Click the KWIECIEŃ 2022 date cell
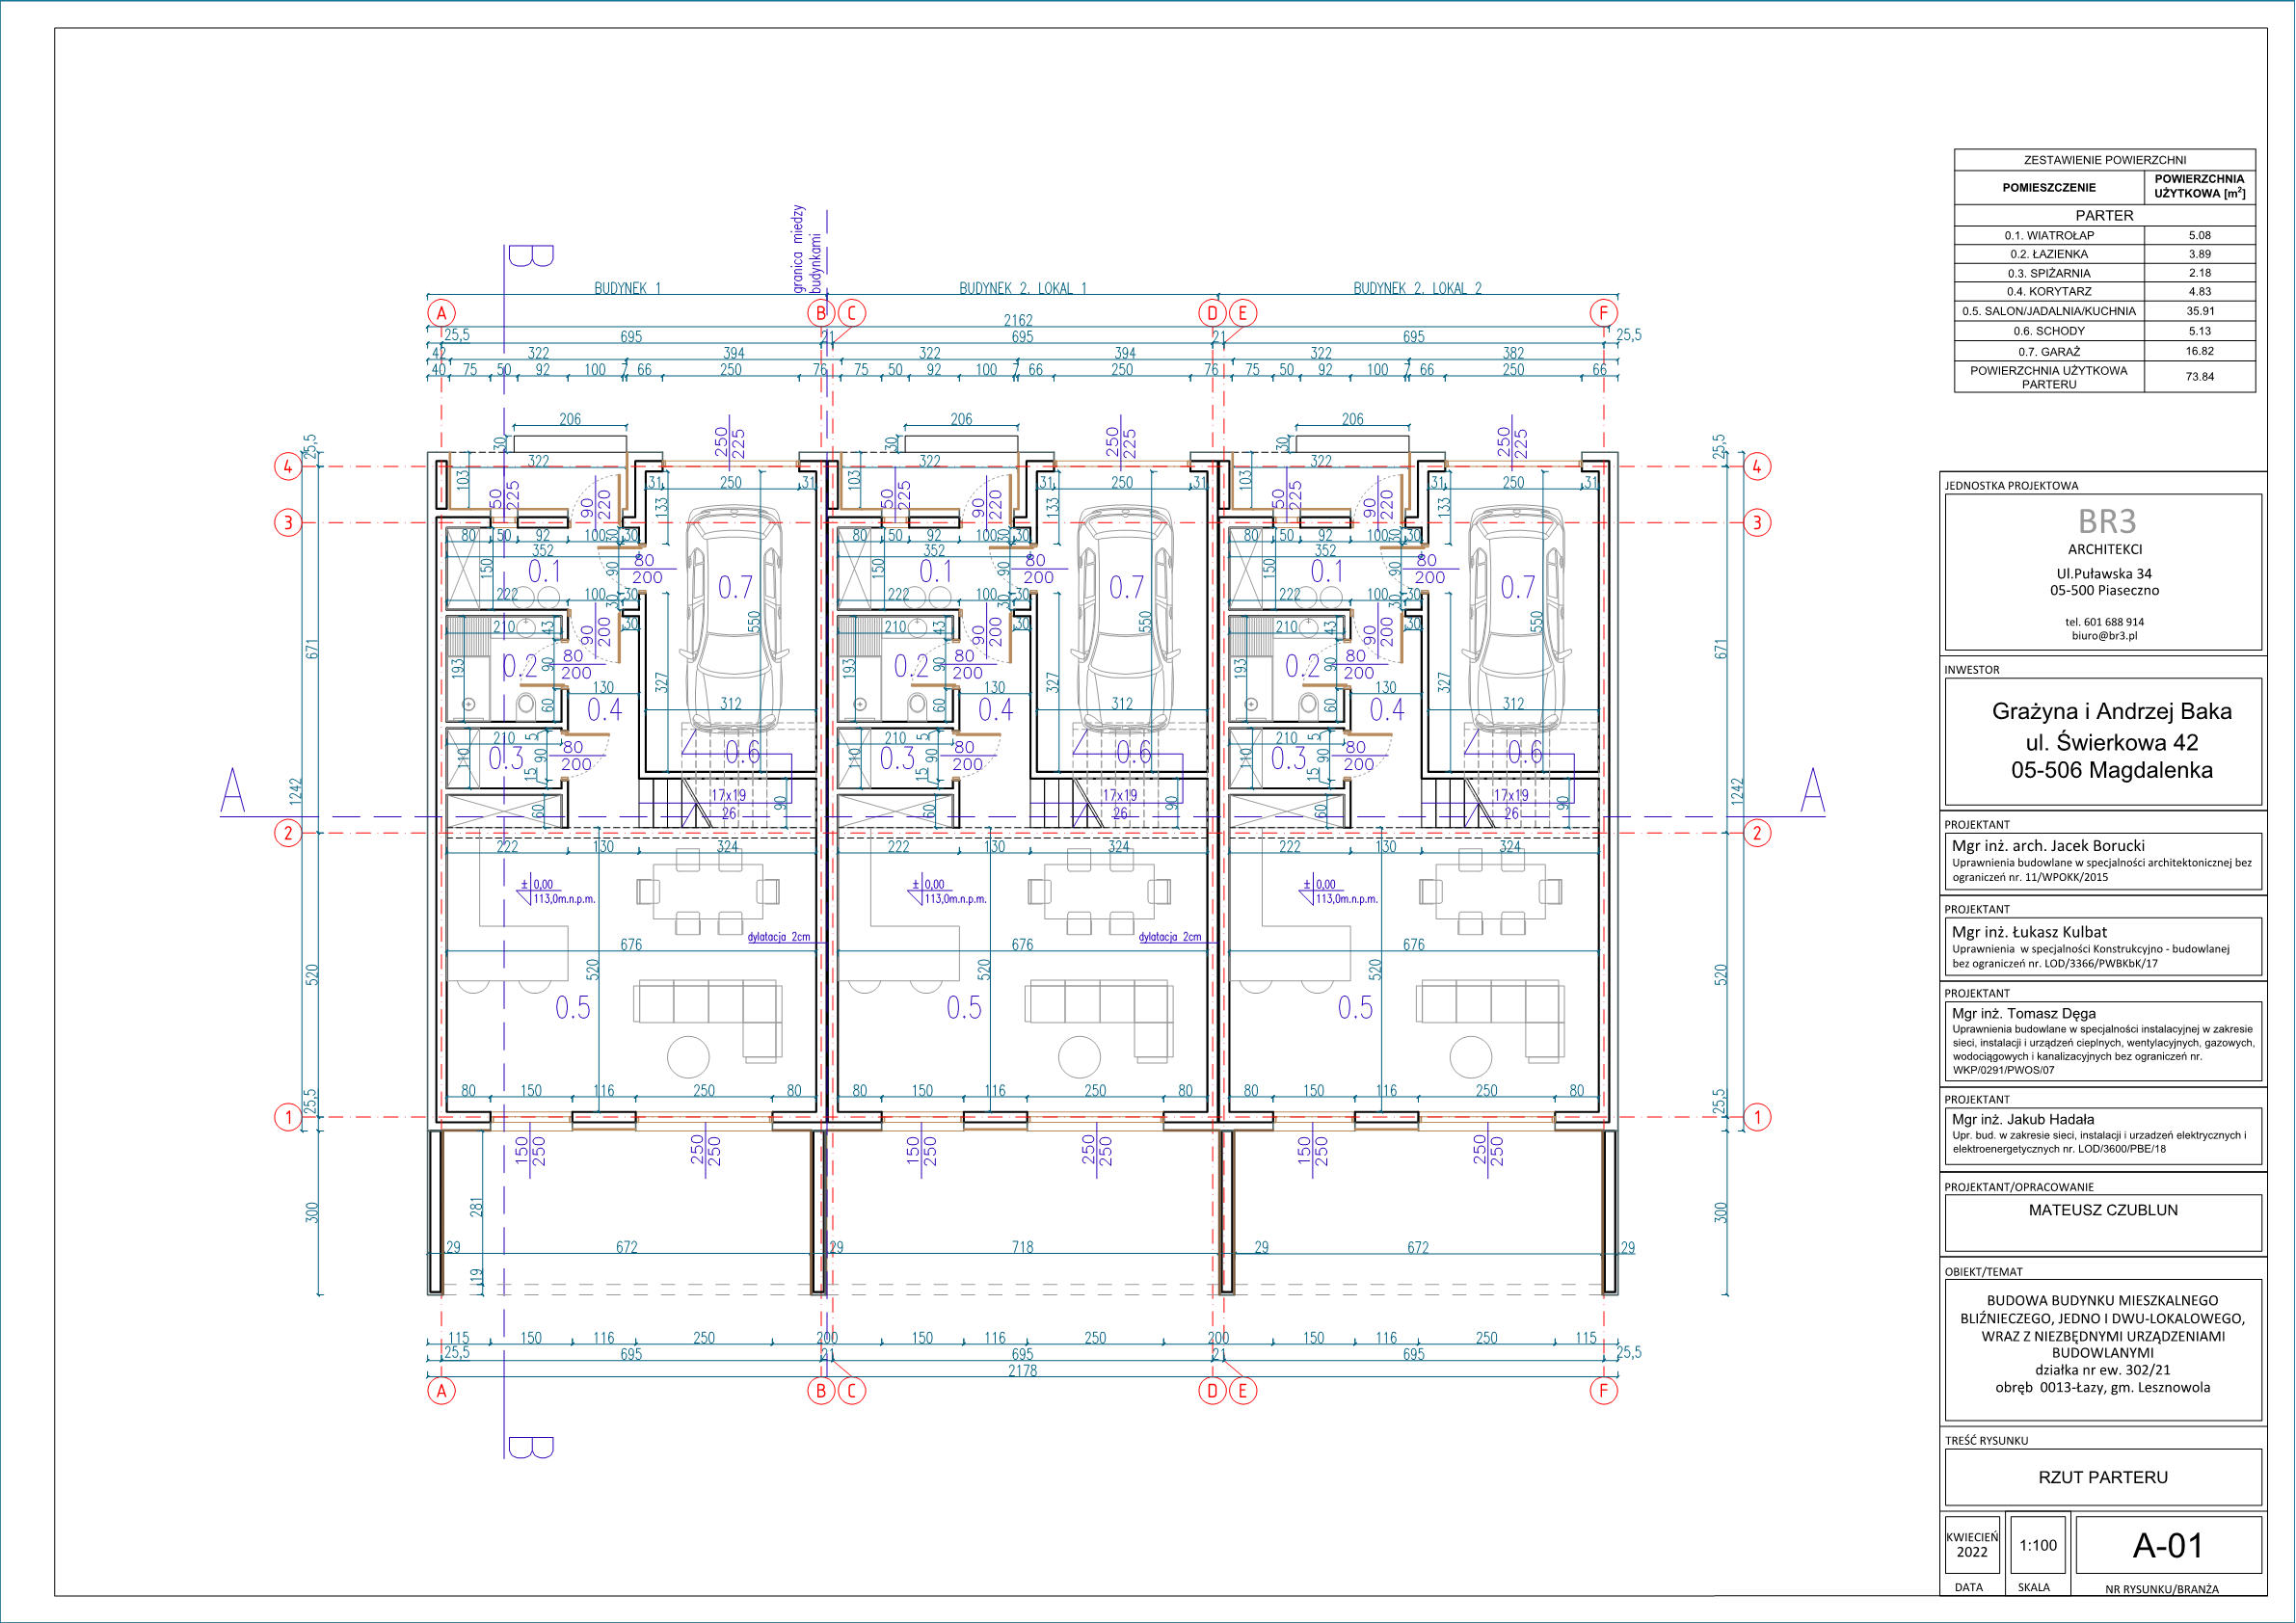 1971,1545
